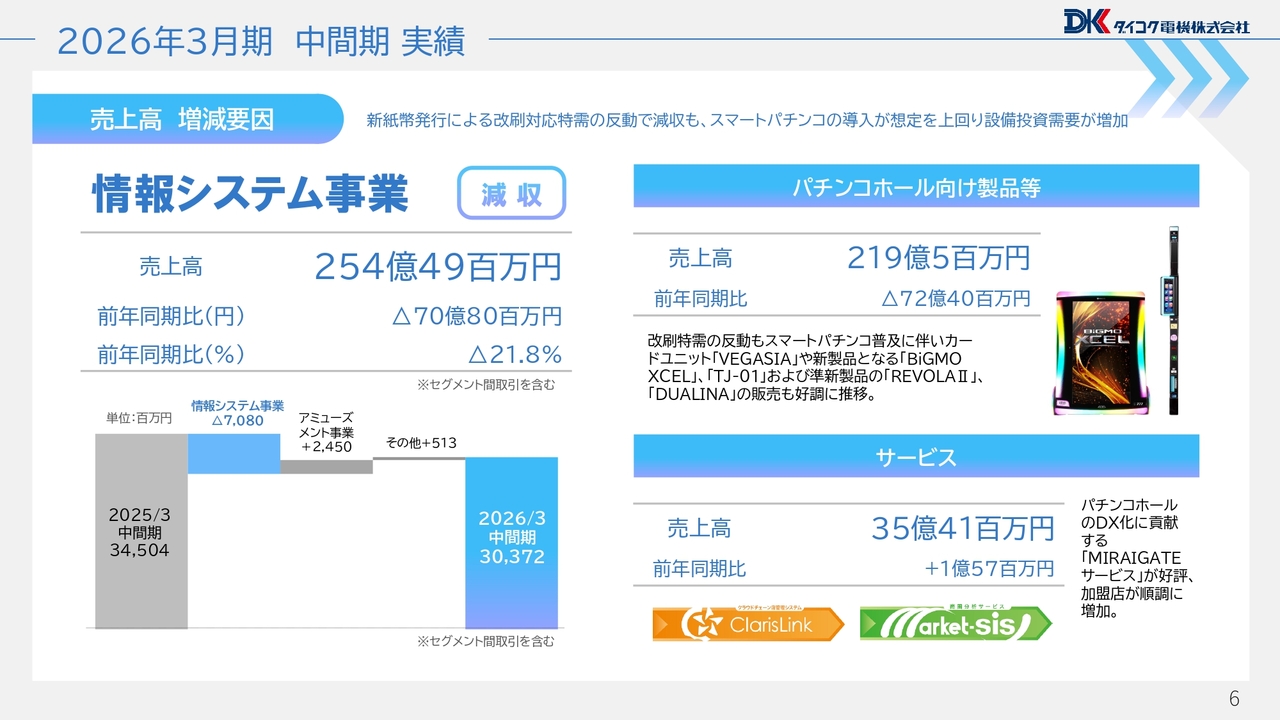Click the 219億5百万円 sales figure

[x=938, y=258]
